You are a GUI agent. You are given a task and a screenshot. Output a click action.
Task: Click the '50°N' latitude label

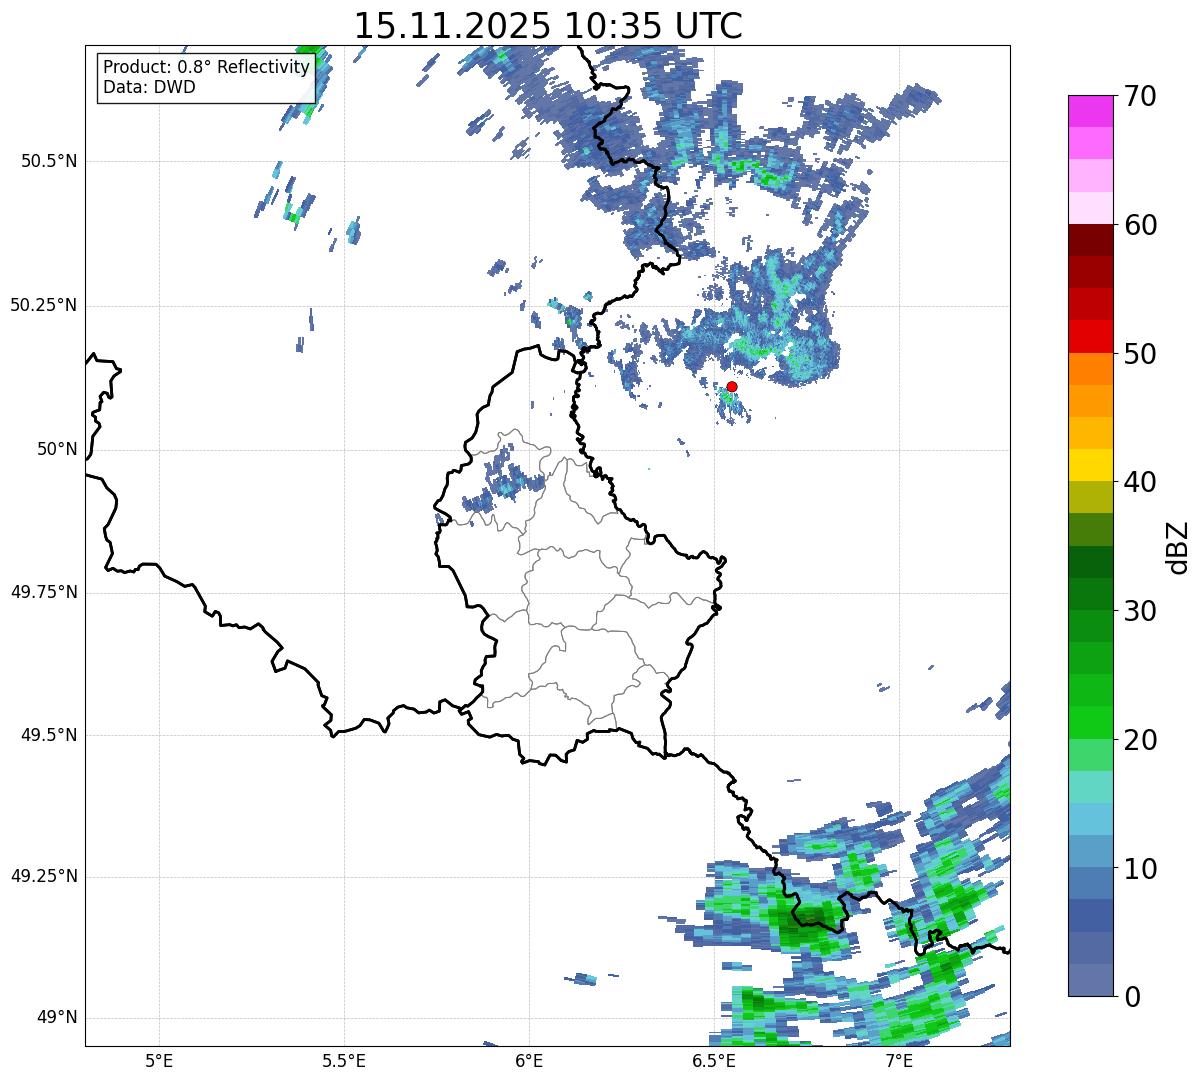57,450
